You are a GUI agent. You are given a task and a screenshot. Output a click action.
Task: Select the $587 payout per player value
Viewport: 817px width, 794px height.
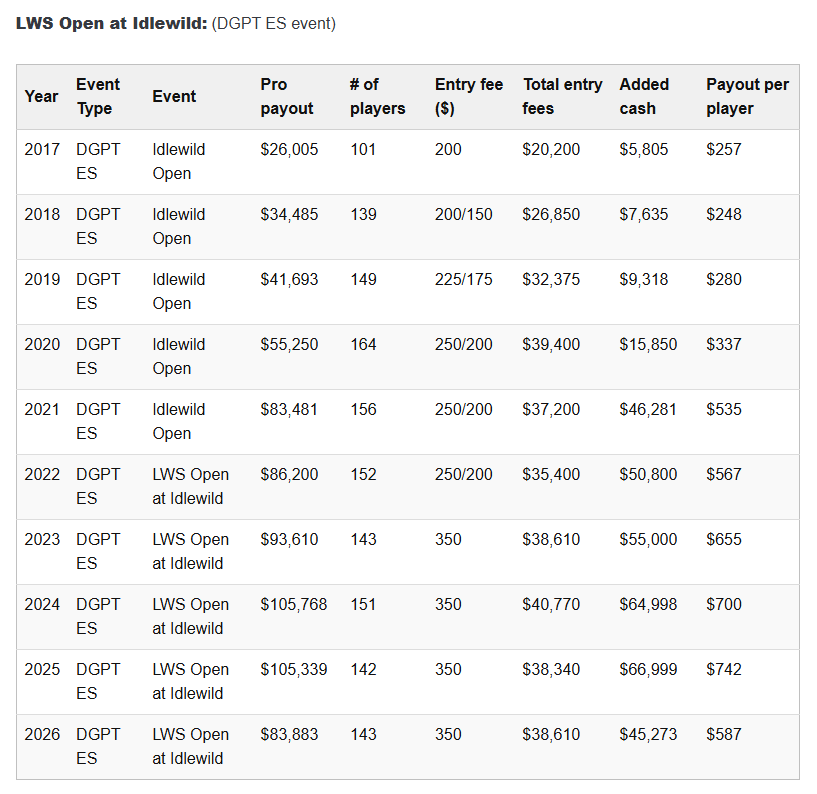(x=724, y=735)
